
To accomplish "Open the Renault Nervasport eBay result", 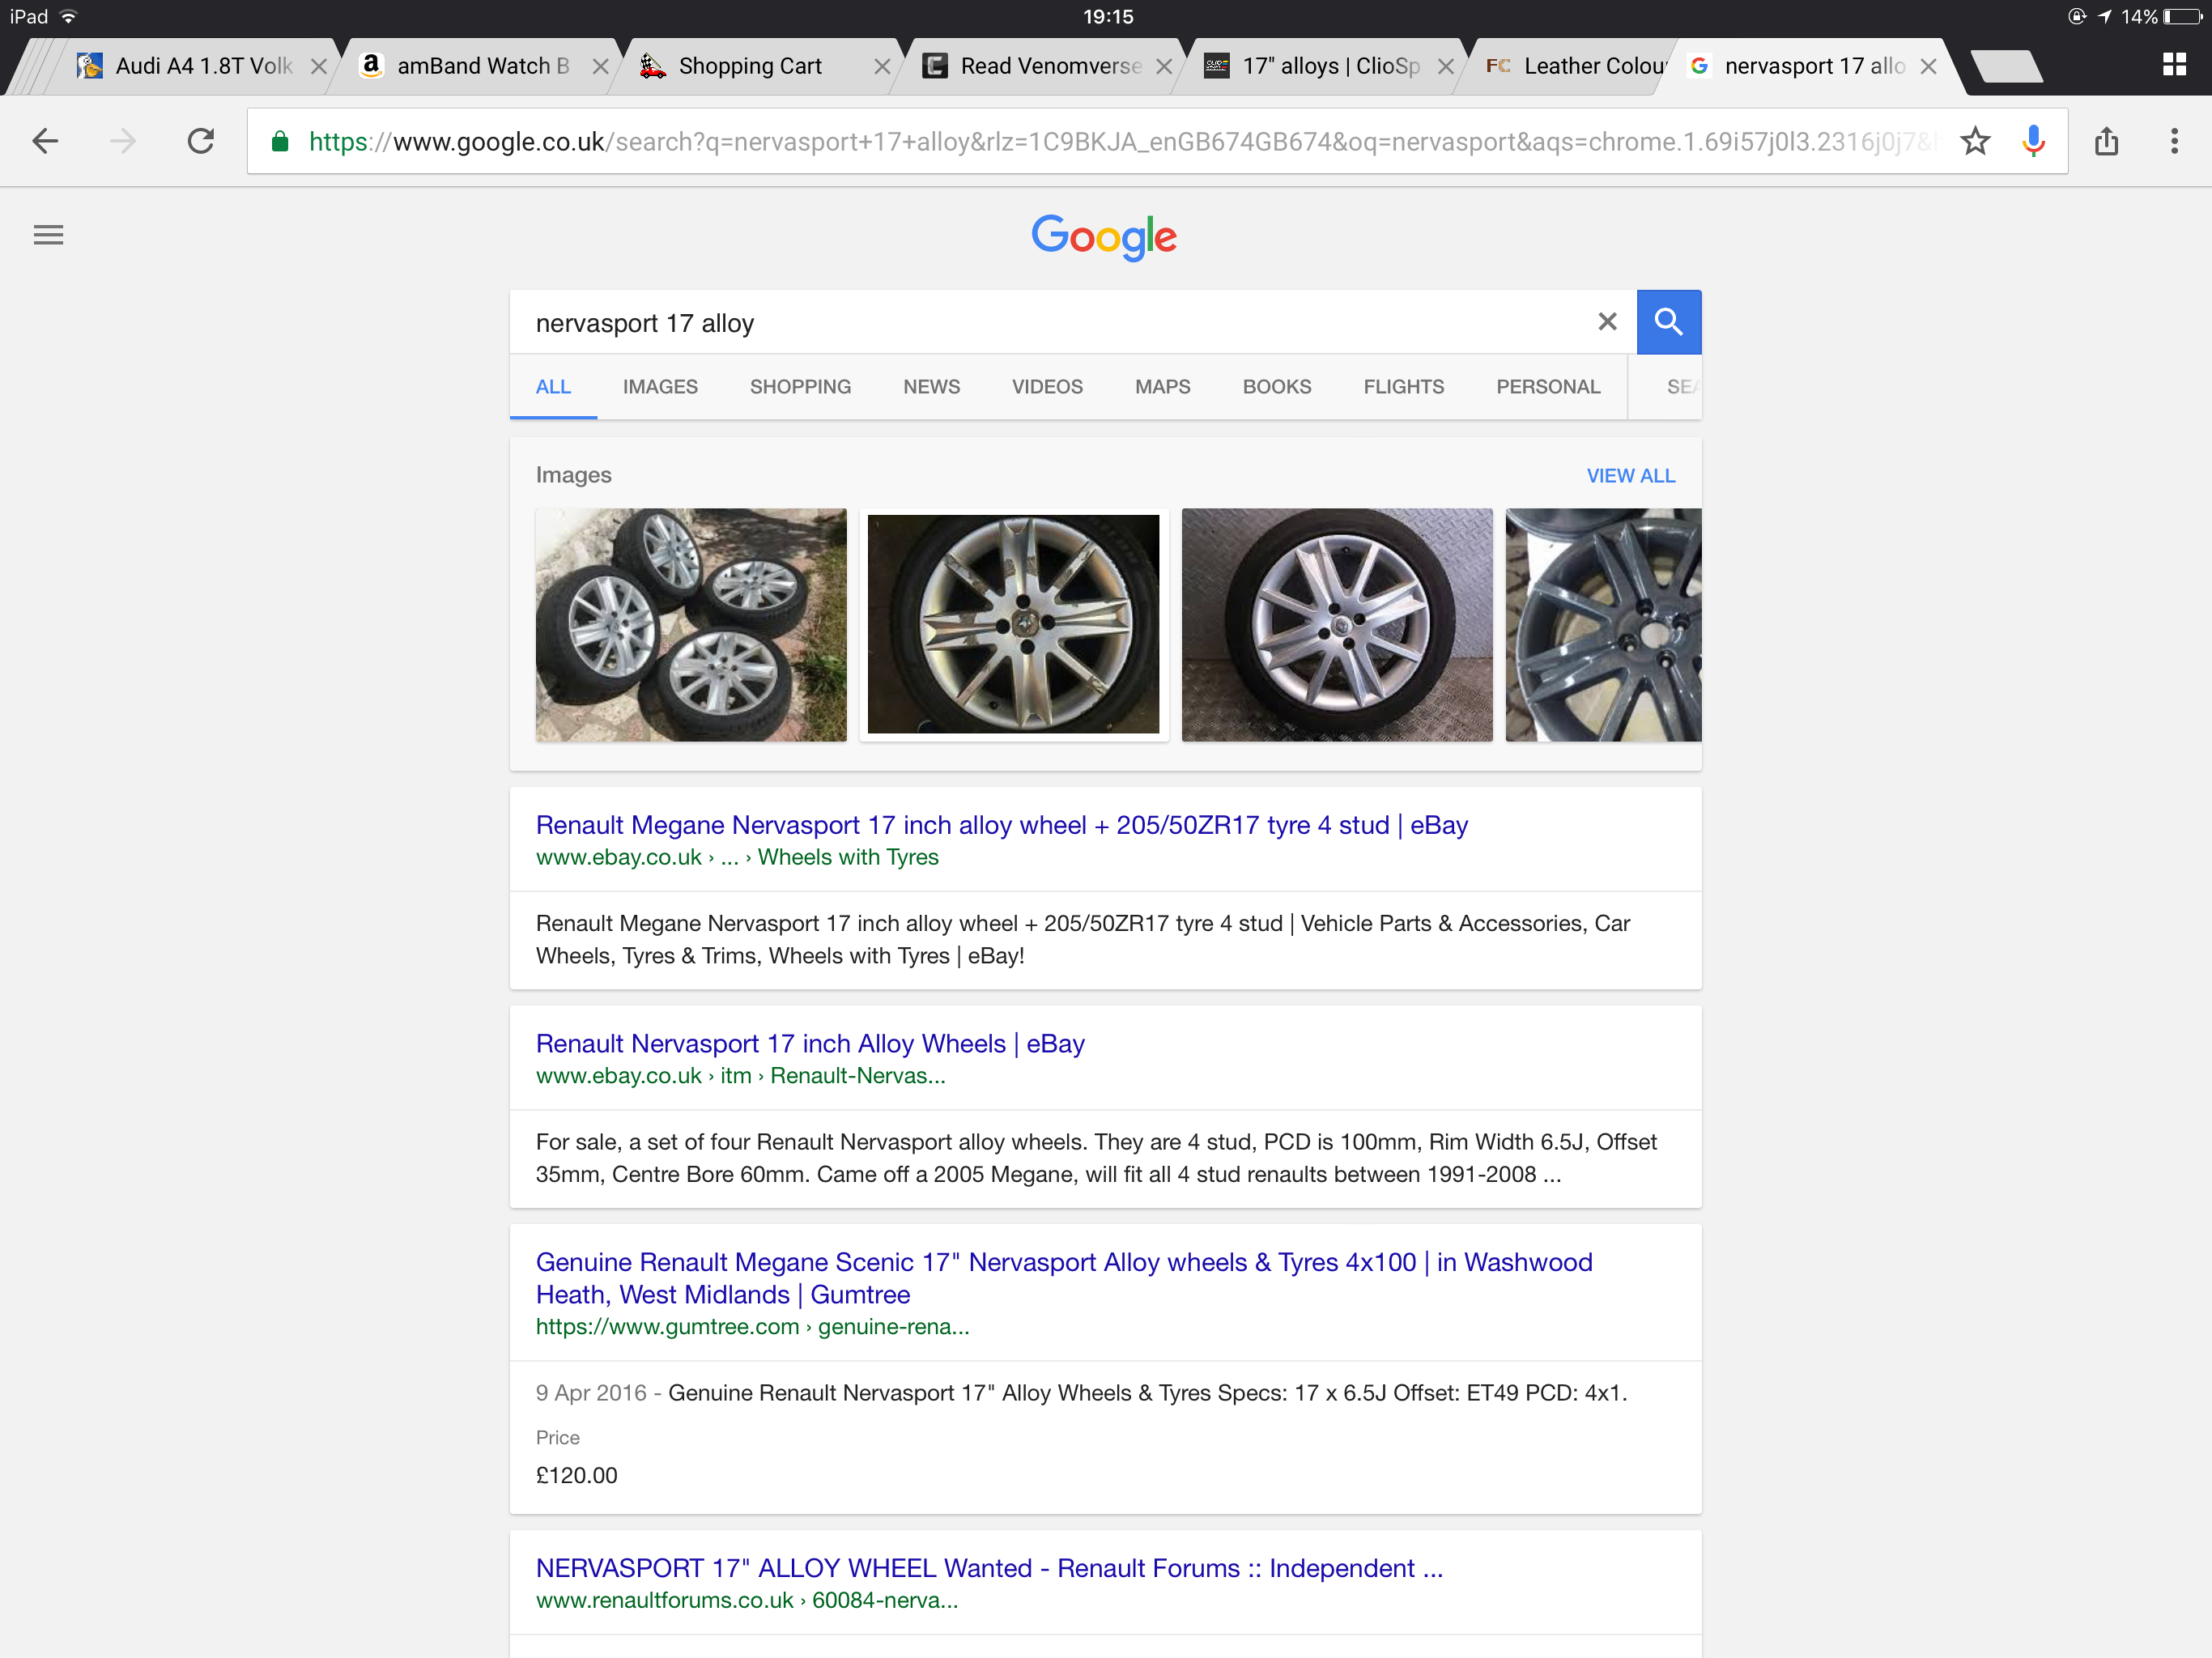I will coord(810,1044).
